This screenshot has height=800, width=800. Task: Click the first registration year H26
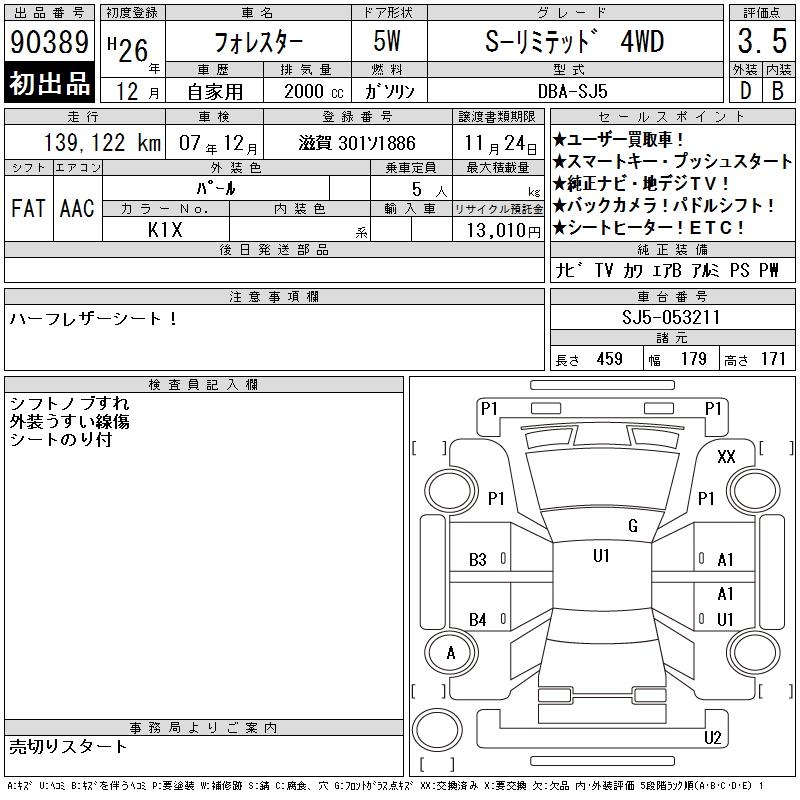129,49
